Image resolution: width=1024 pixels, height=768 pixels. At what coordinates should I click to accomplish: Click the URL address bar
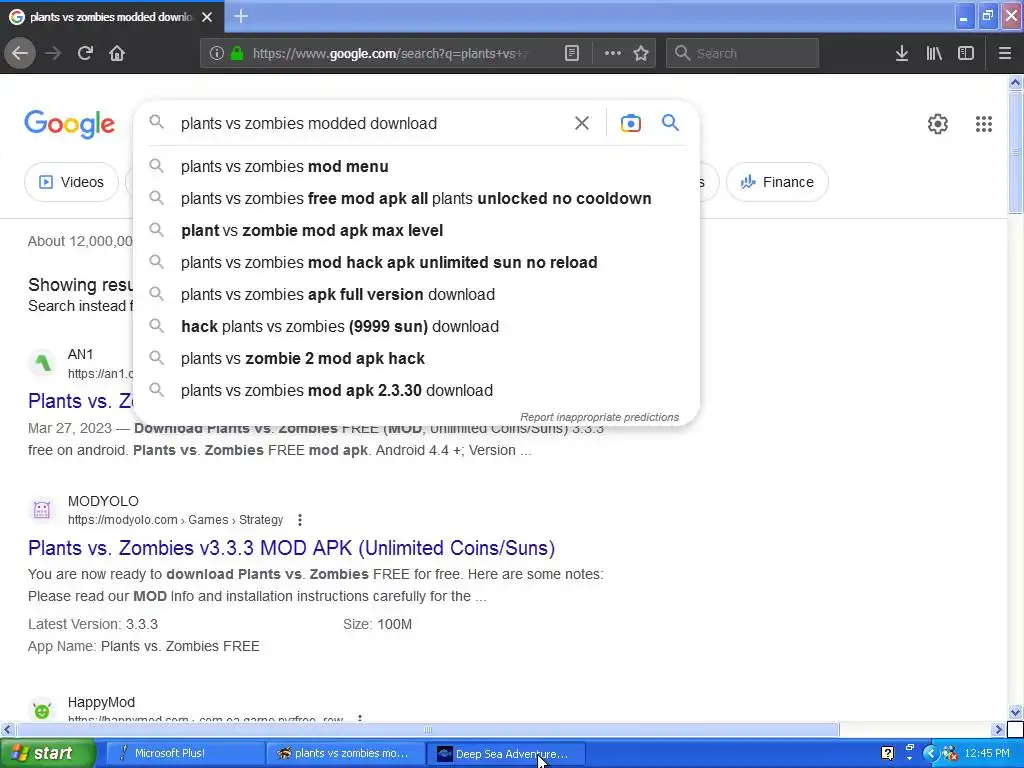(x=390, y=54)
